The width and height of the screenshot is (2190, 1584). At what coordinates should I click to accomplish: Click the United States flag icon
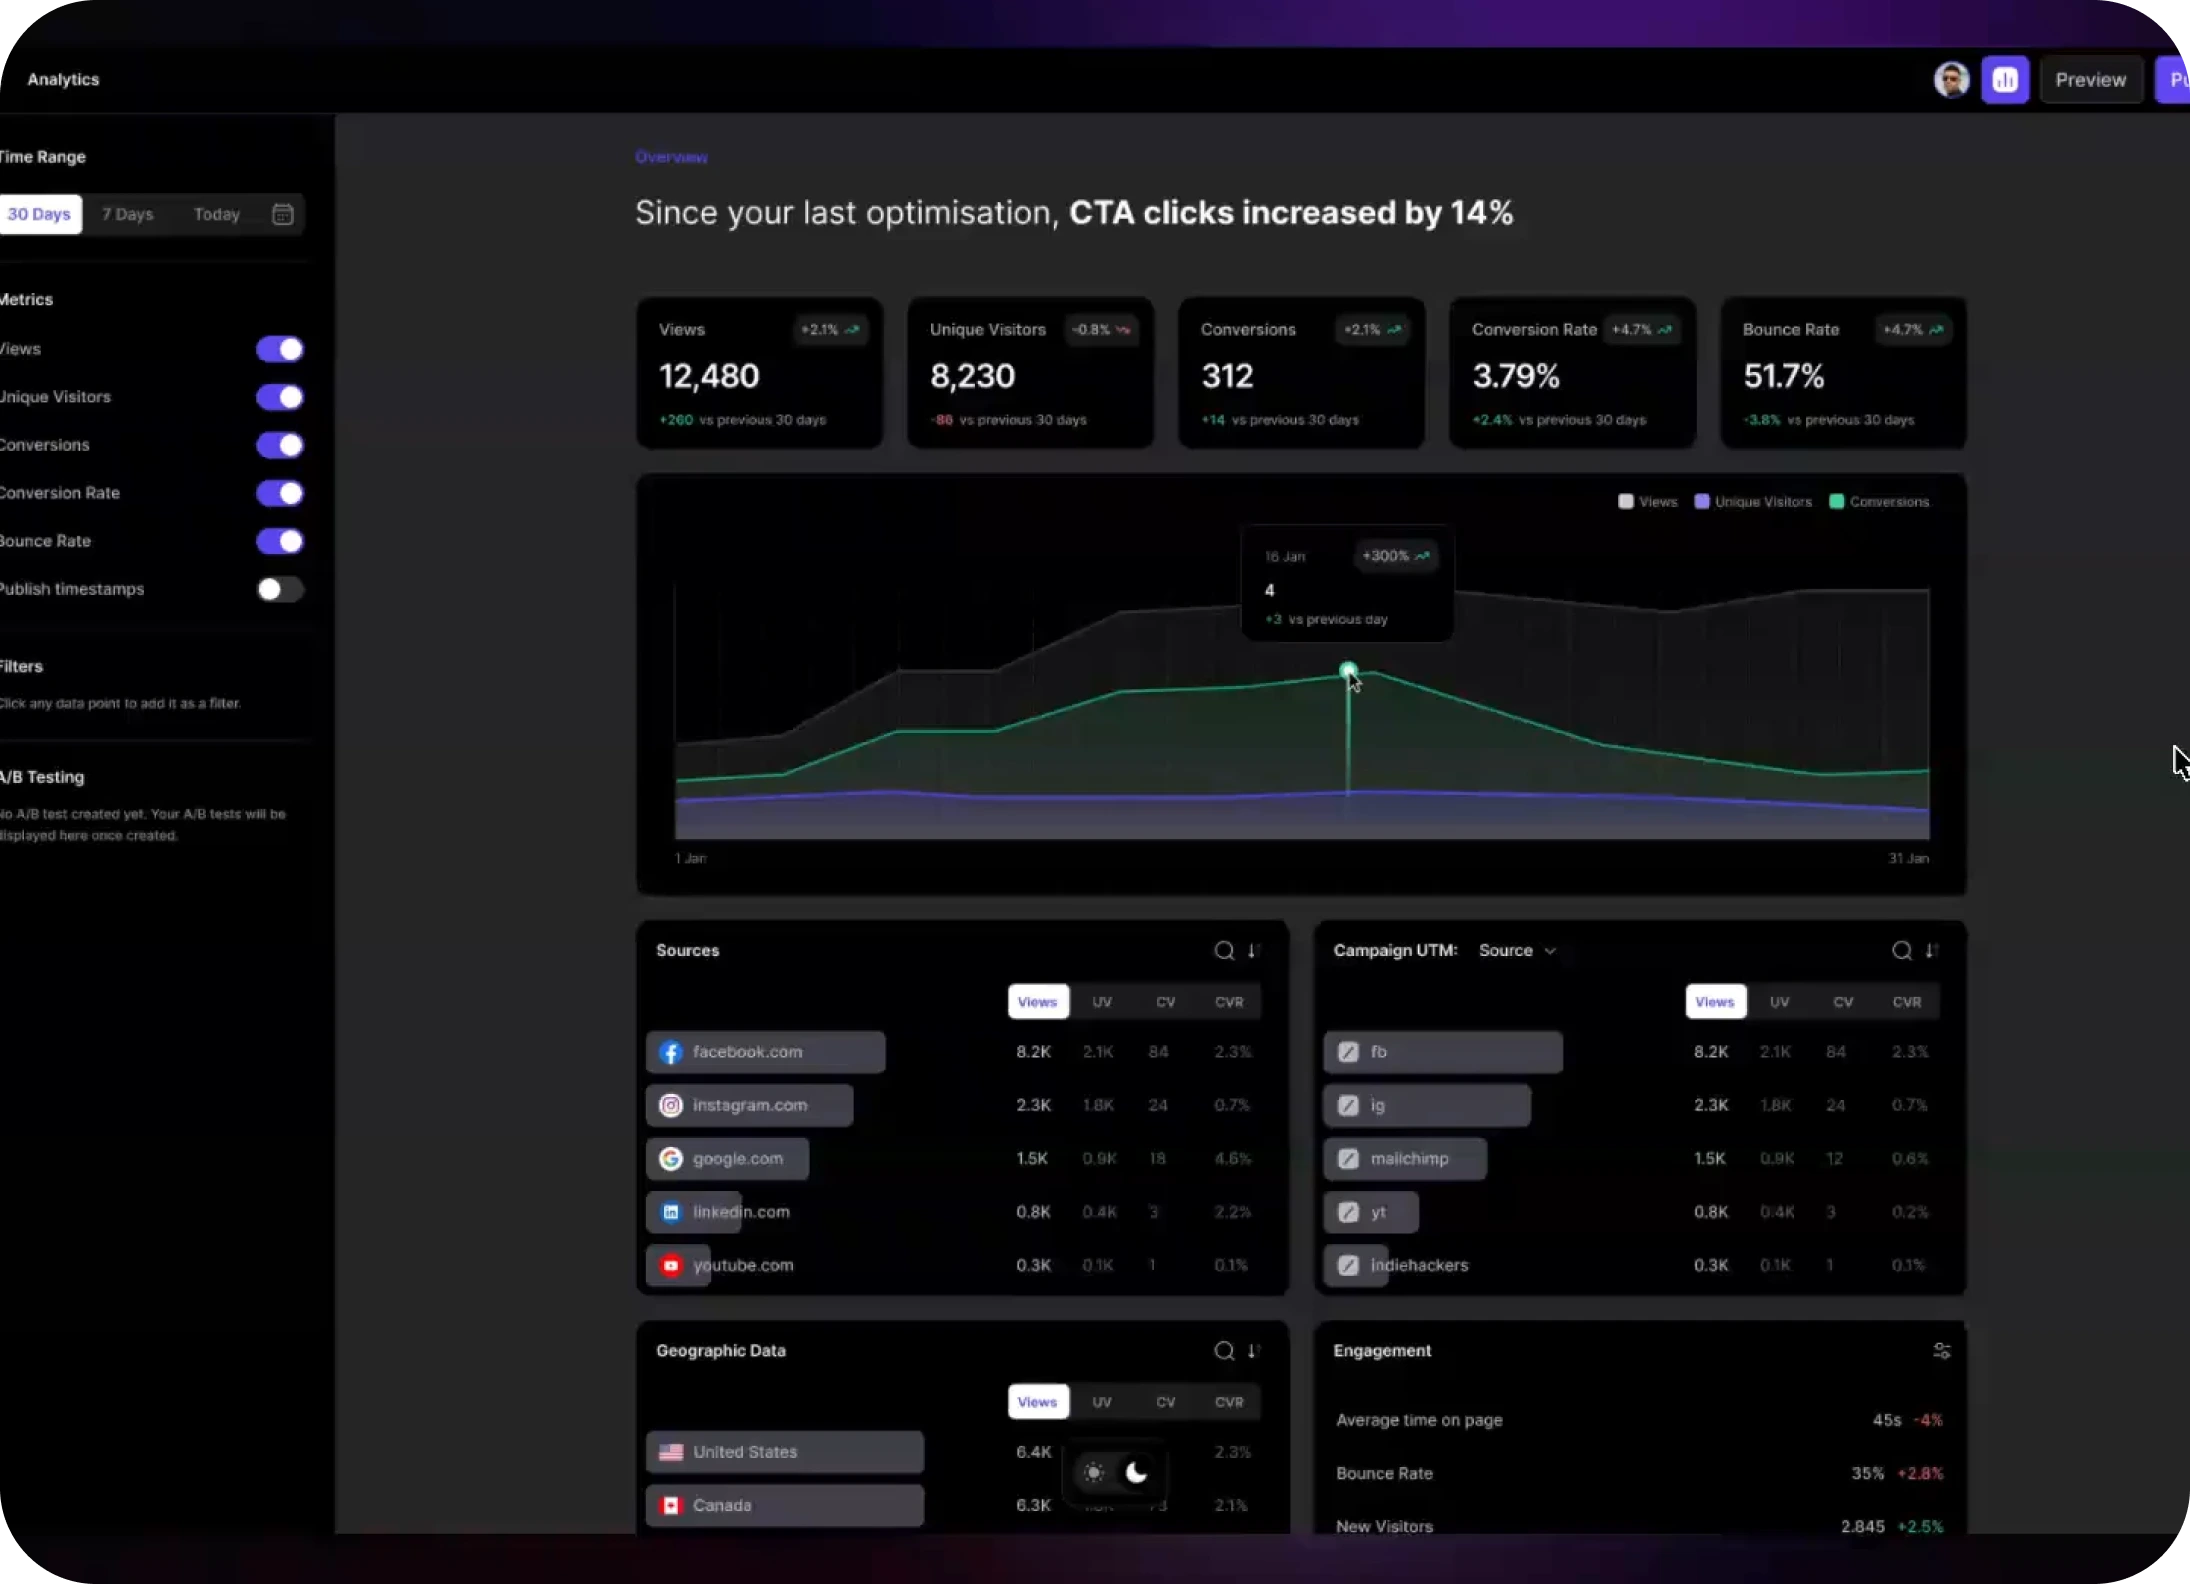coord(671,1452)
